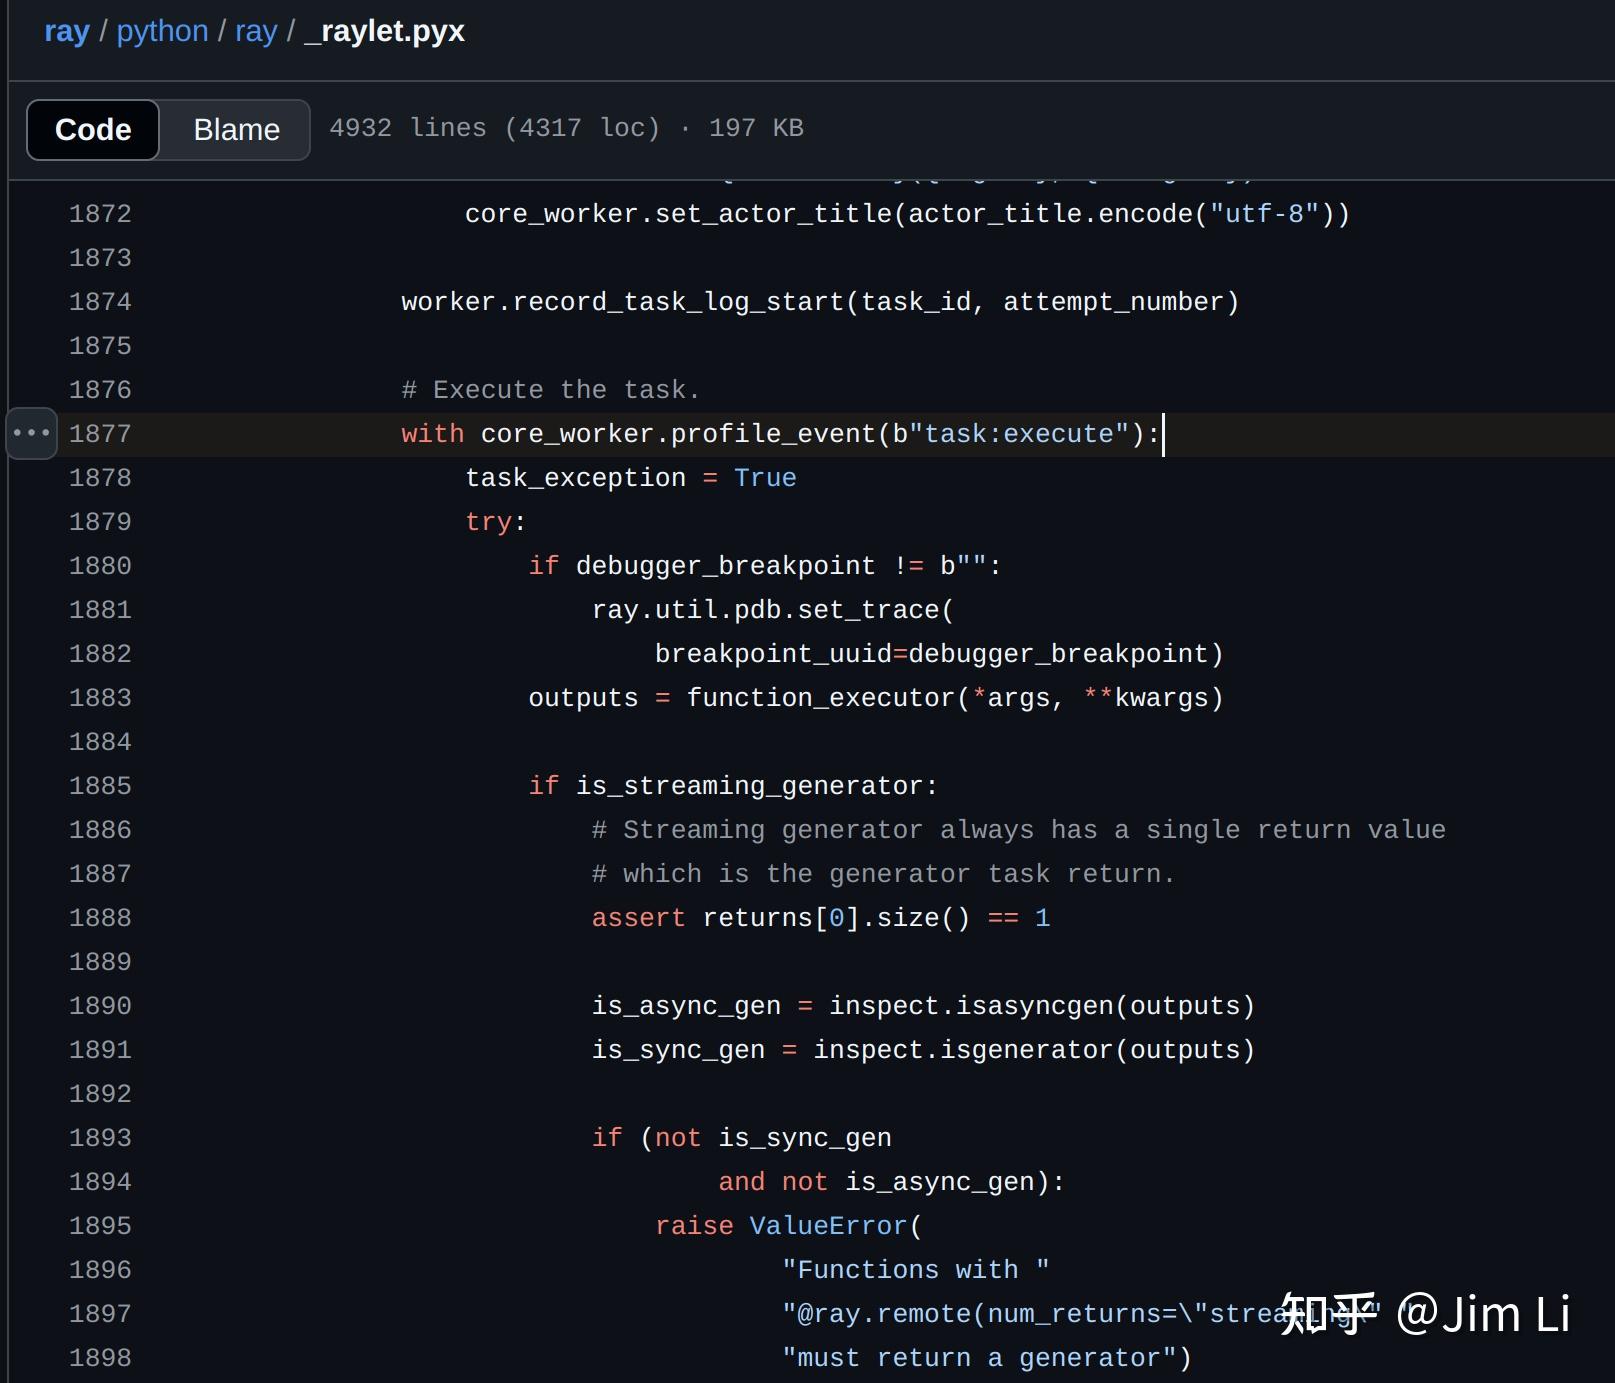This screenshot has height=1383, width=1615.
Task: Click the function_executor call in the code
Action: pyautogui.click(x=821, y=698)
